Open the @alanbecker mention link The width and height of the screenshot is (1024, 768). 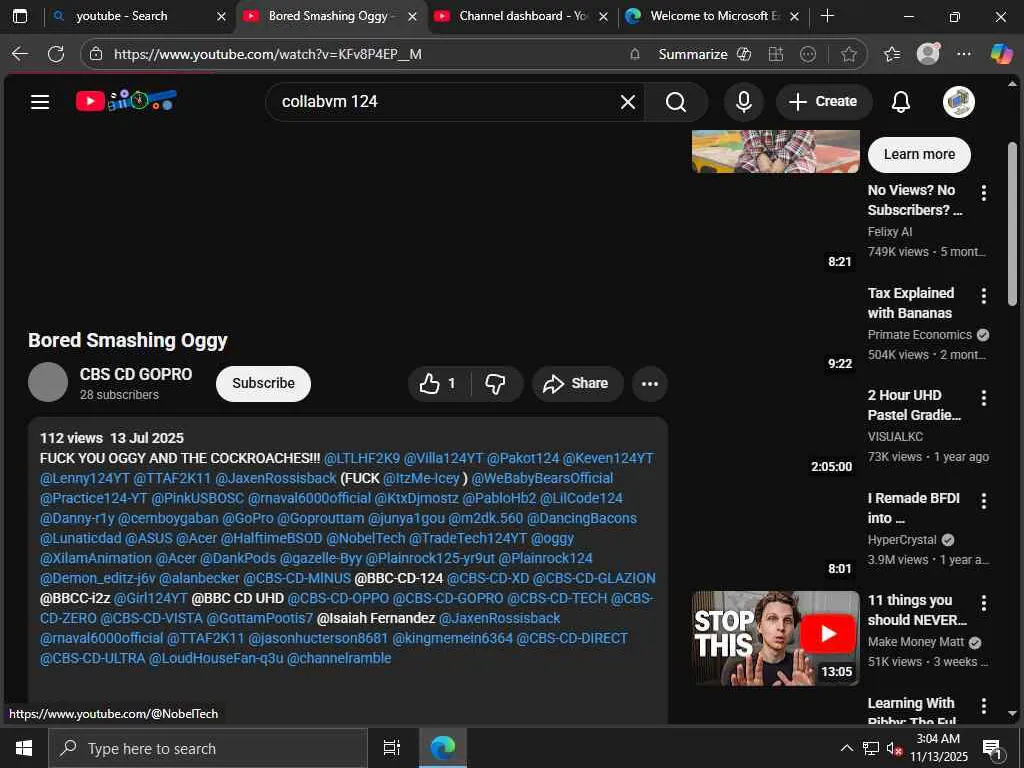pos(199,579)
